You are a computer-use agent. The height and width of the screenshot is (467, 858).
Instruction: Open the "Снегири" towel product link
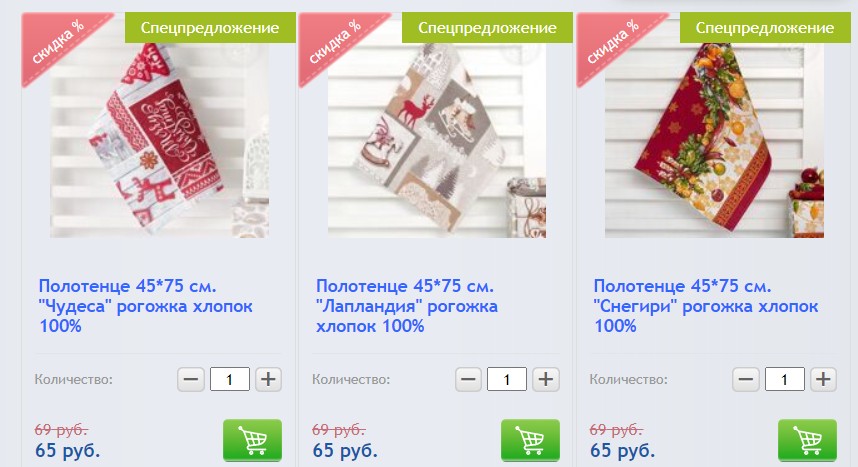tap(706, 306)
